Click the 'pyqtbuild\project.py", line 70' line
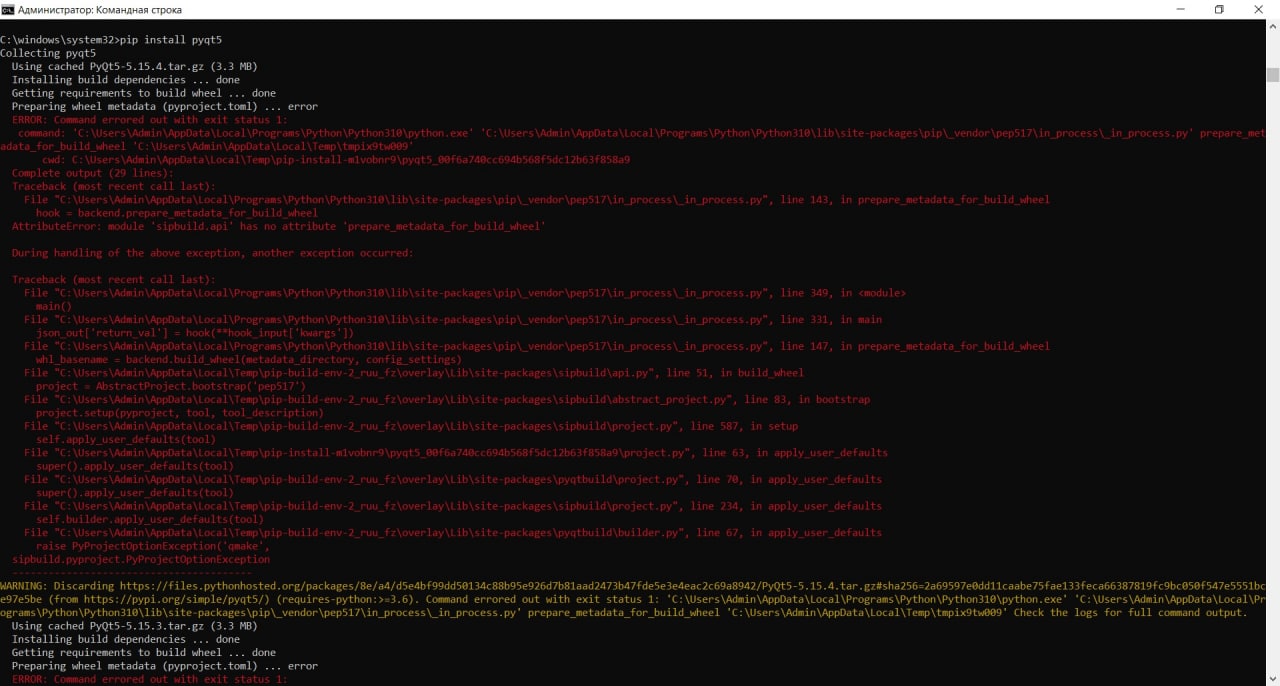This screenshot has height=686, width=1280. tap(453, 479)
